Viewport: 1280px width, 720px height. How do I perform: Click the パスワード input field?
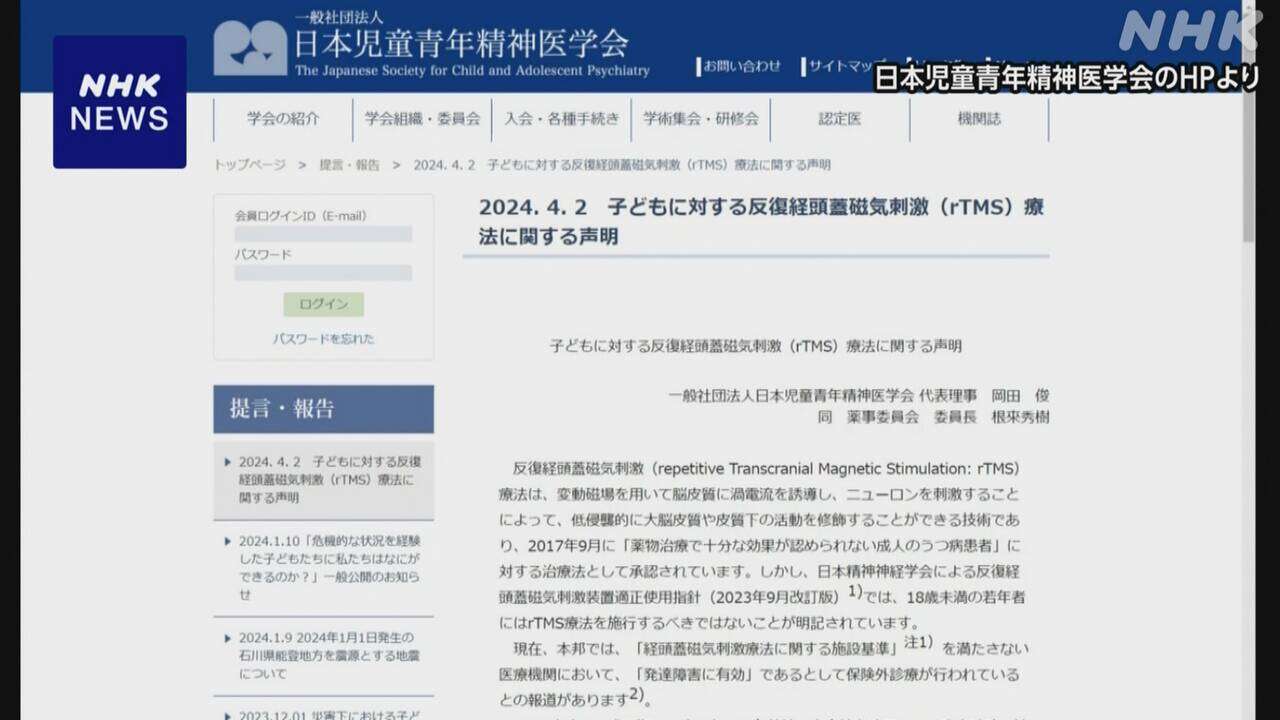pyautogui.click(x=323, y=272)
